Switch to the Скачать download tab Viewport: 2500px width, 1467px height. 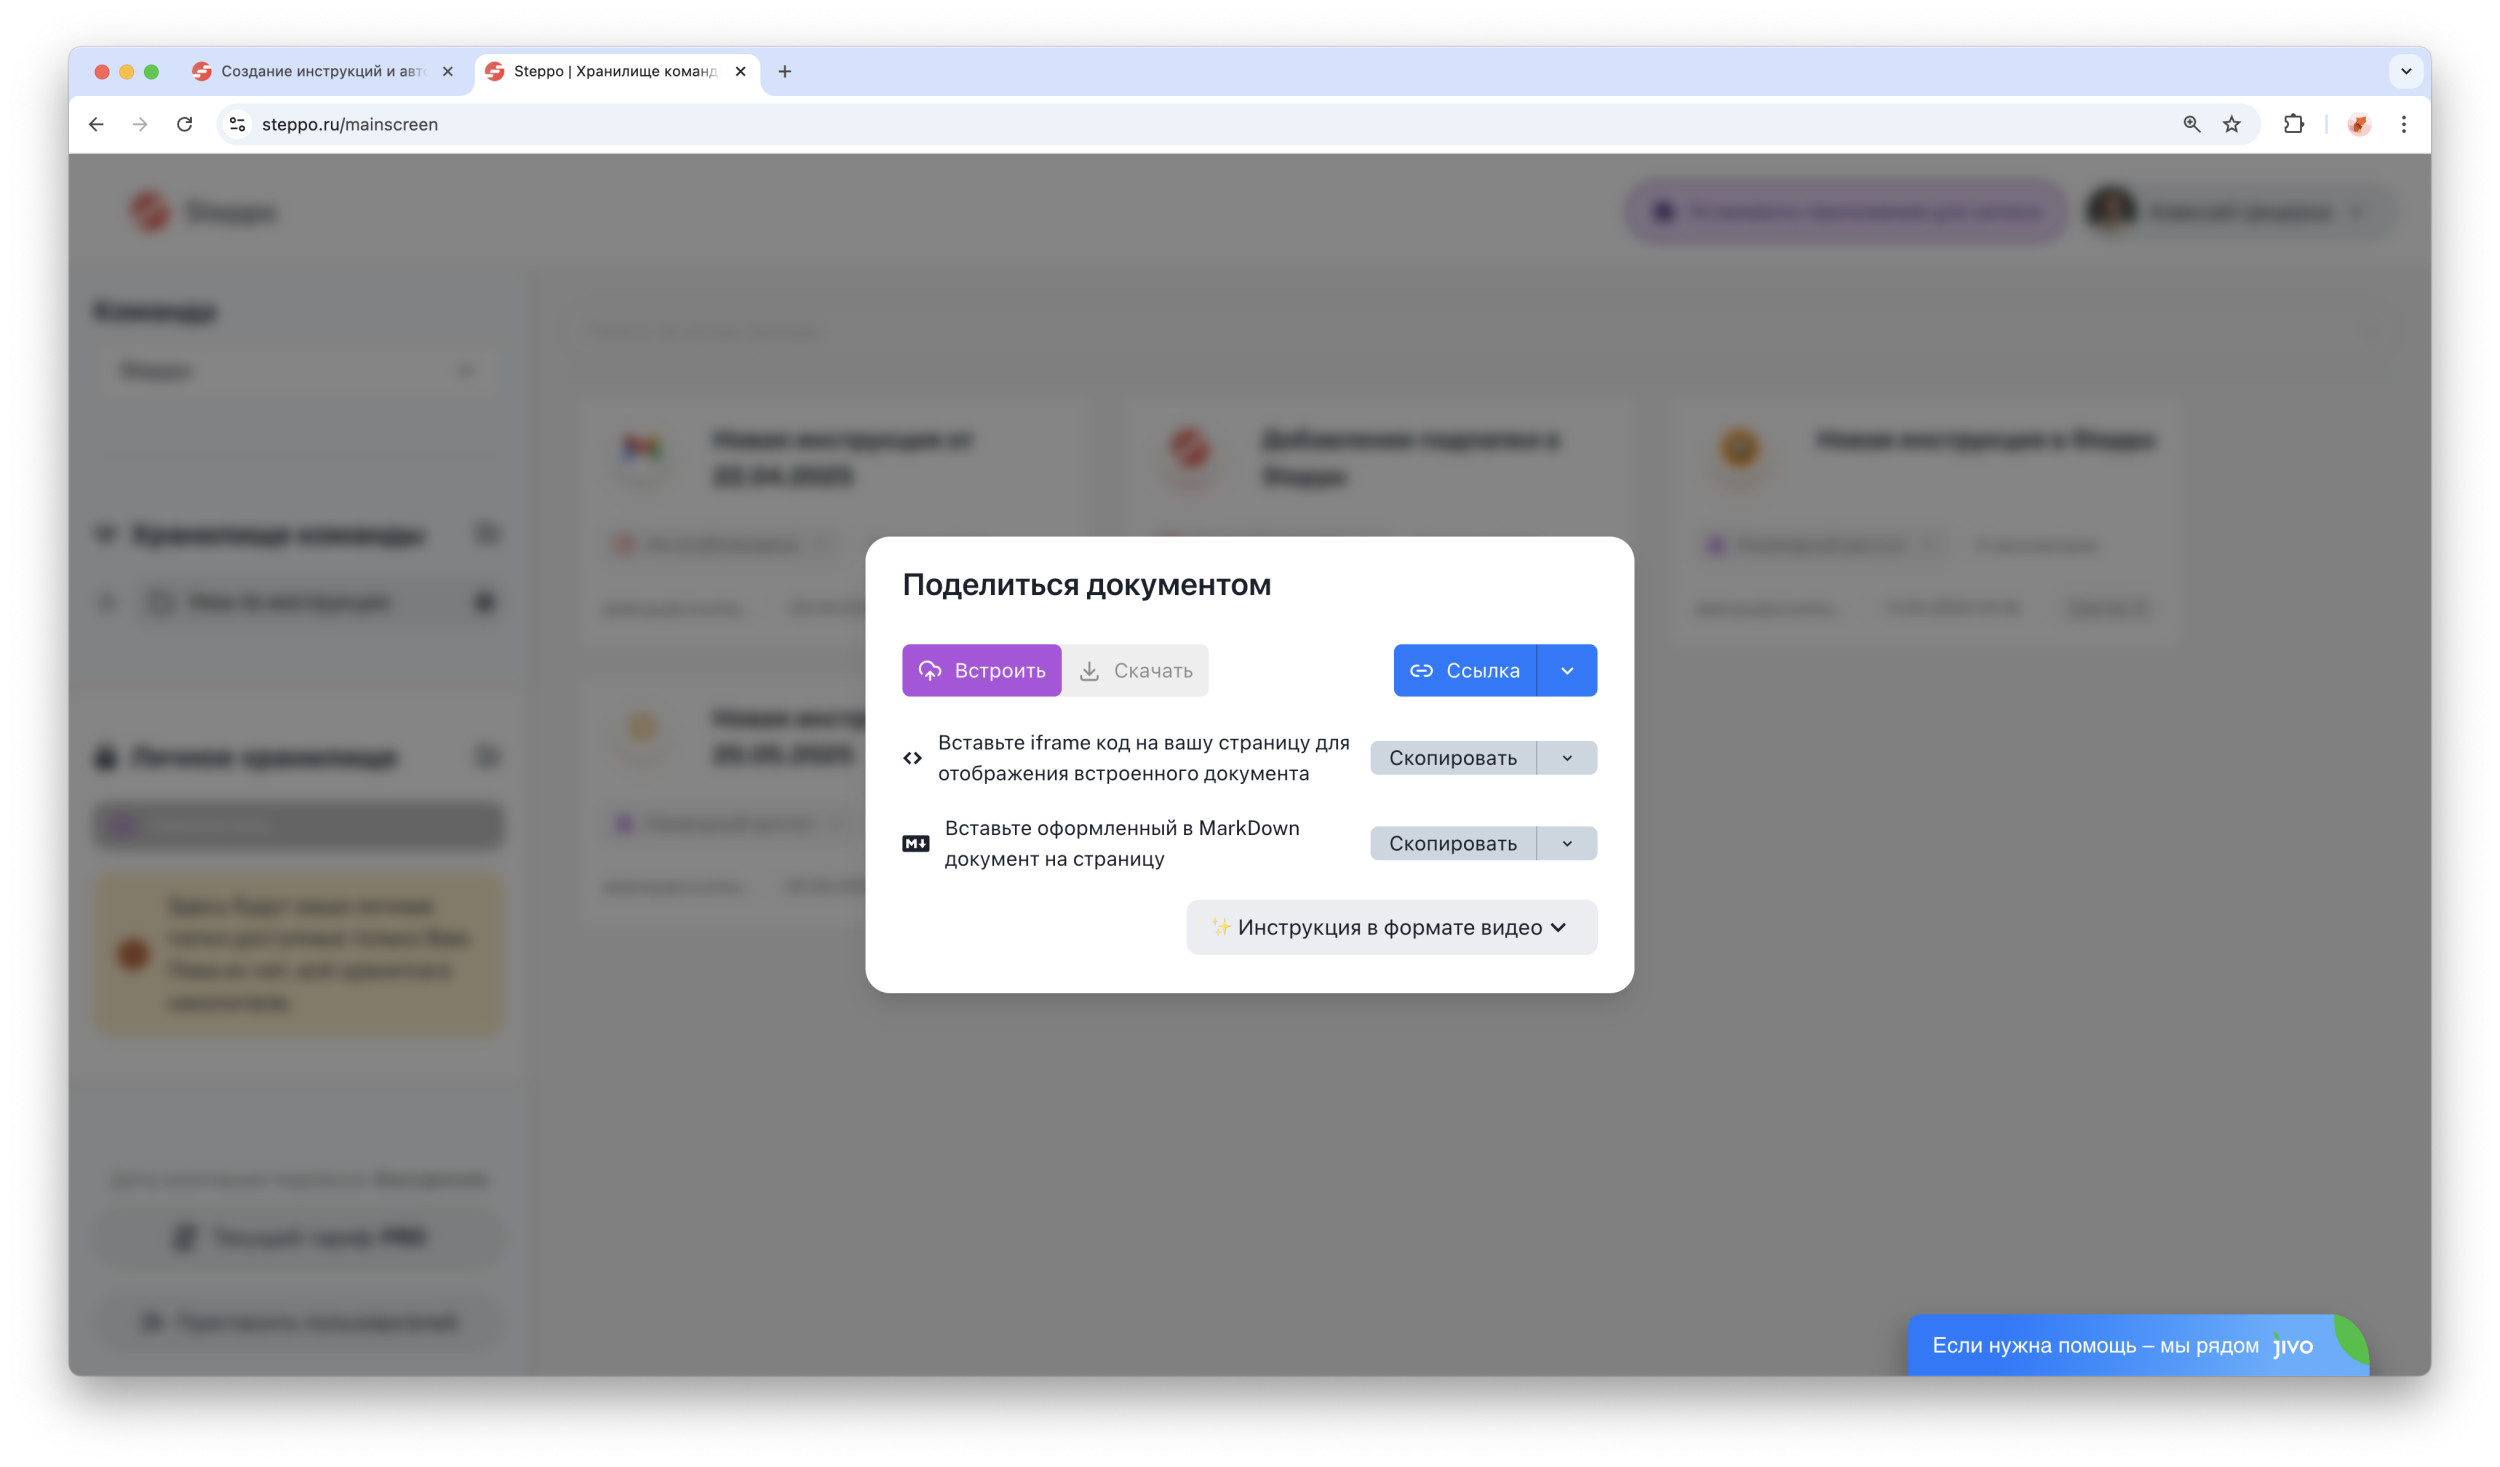(x=1135, y=670)
